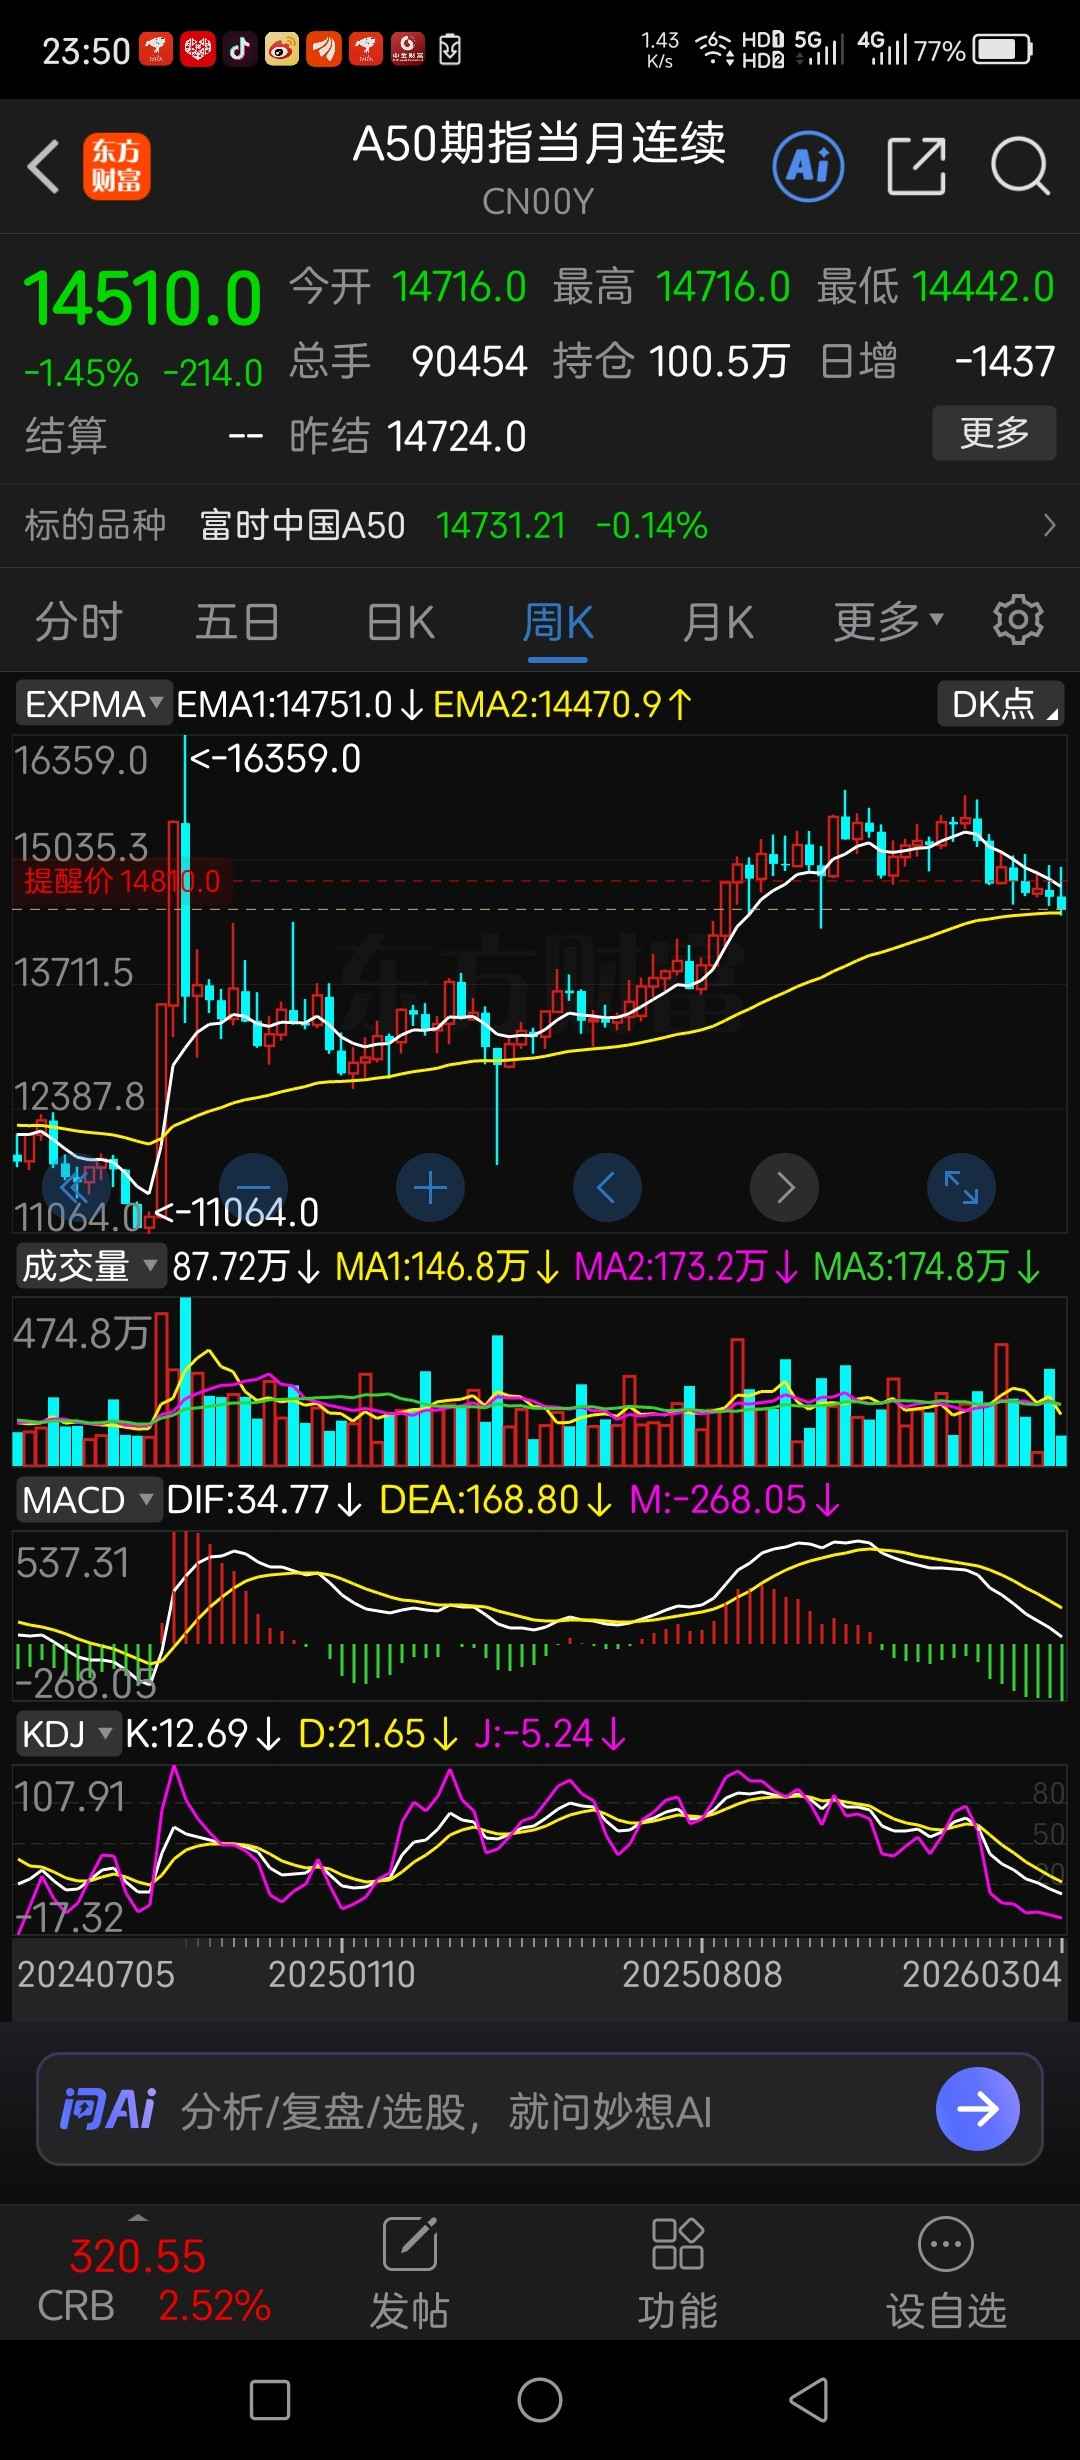Open KDJ indicator dropdown

coord(67,1733)
